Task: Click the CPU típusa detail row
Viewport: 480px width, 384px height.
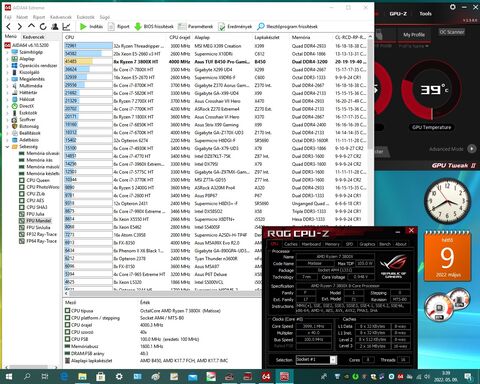Action: click(x=162, y=311)
